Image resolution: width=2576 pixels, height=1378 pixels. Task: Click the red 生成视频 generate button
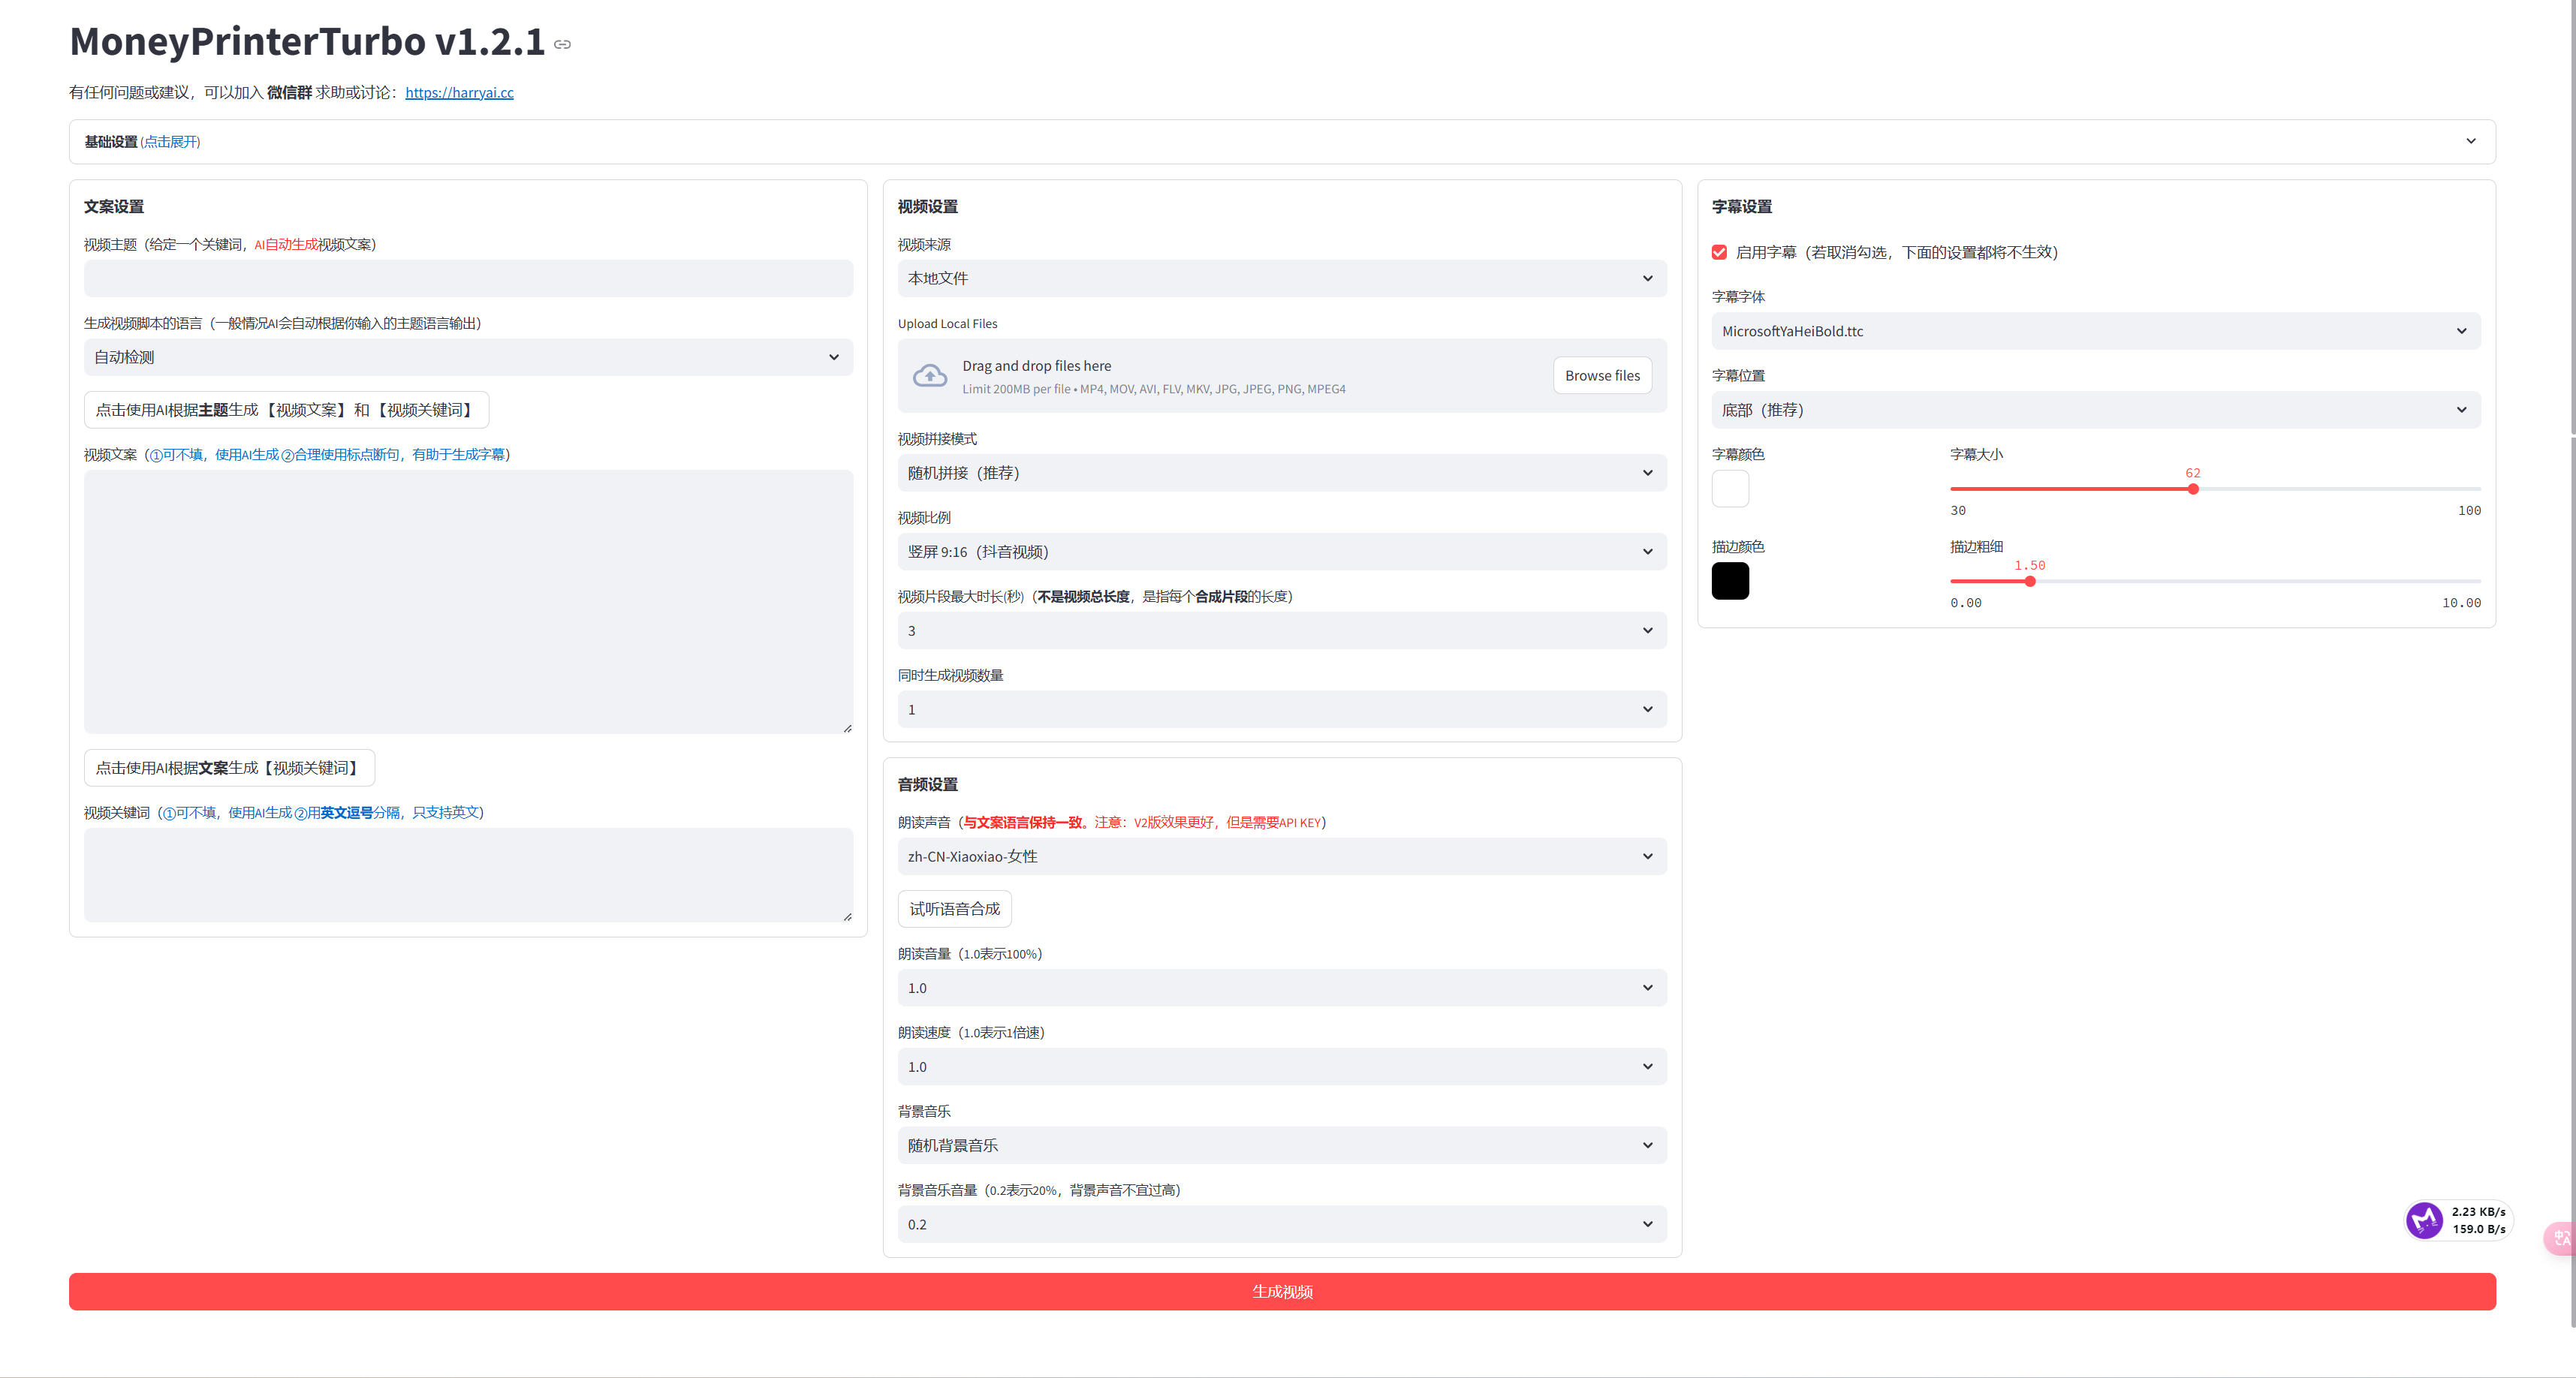click(x=1281, y=1291)
